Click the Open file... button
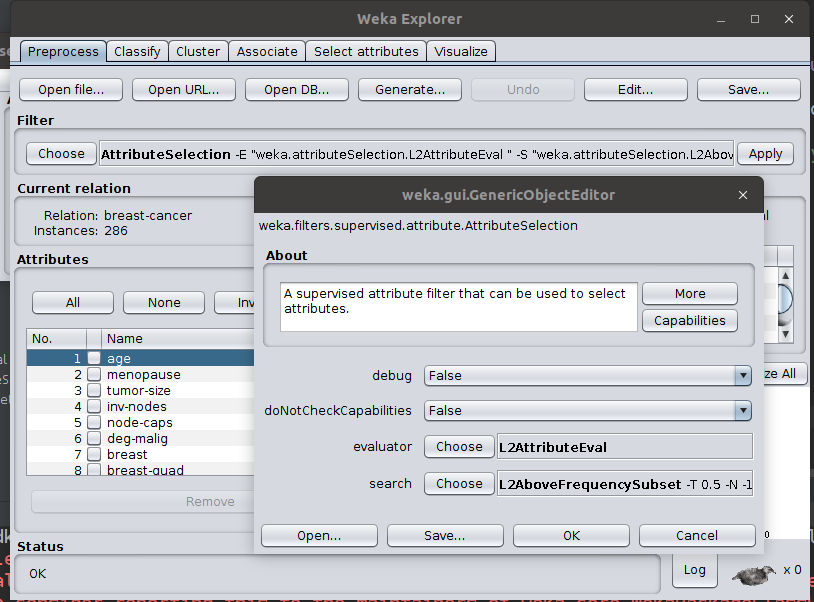This screenshot has height=602, width=814. pos(71,90)
